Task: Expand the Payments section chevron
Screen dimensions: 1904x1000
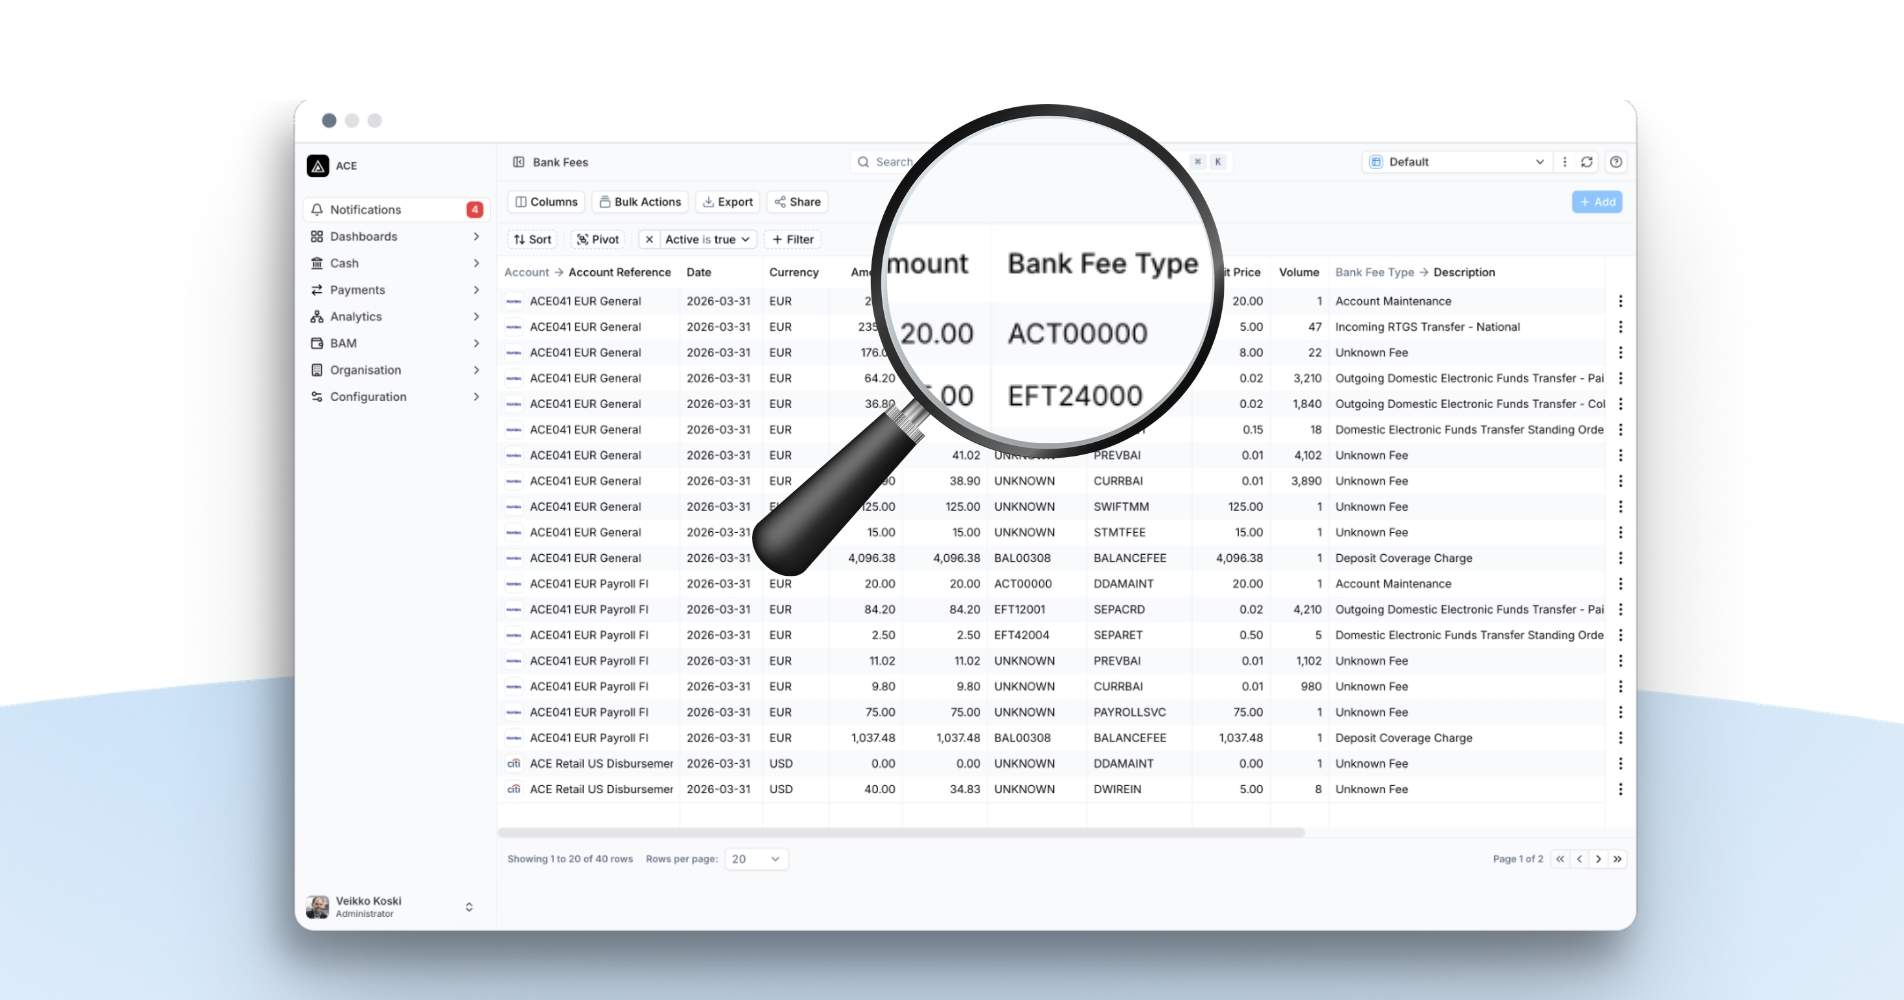Action: [x=476, y=290]
